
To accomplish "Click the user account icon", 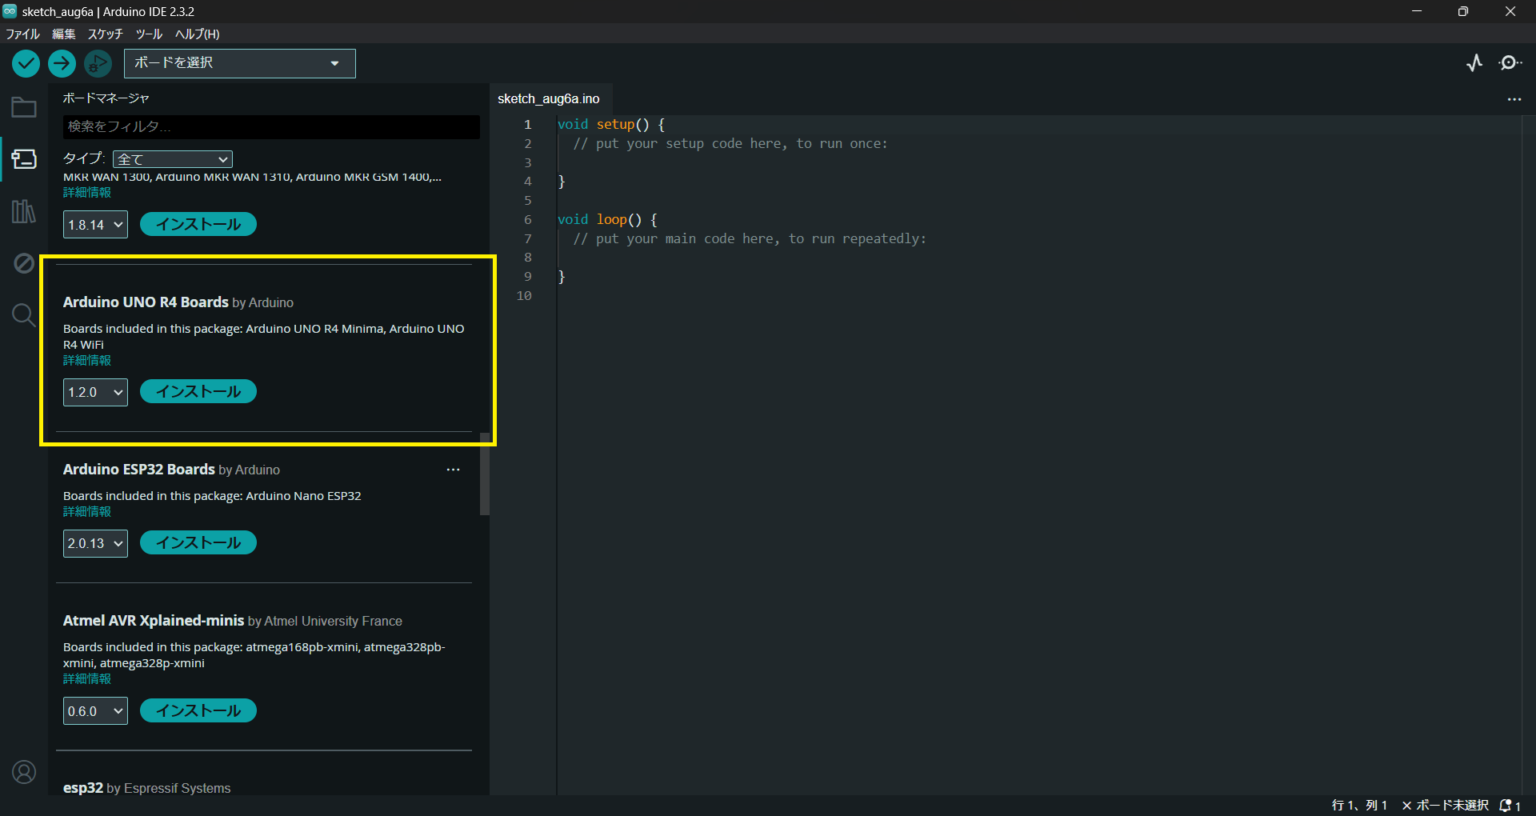I will coord(24,772).
